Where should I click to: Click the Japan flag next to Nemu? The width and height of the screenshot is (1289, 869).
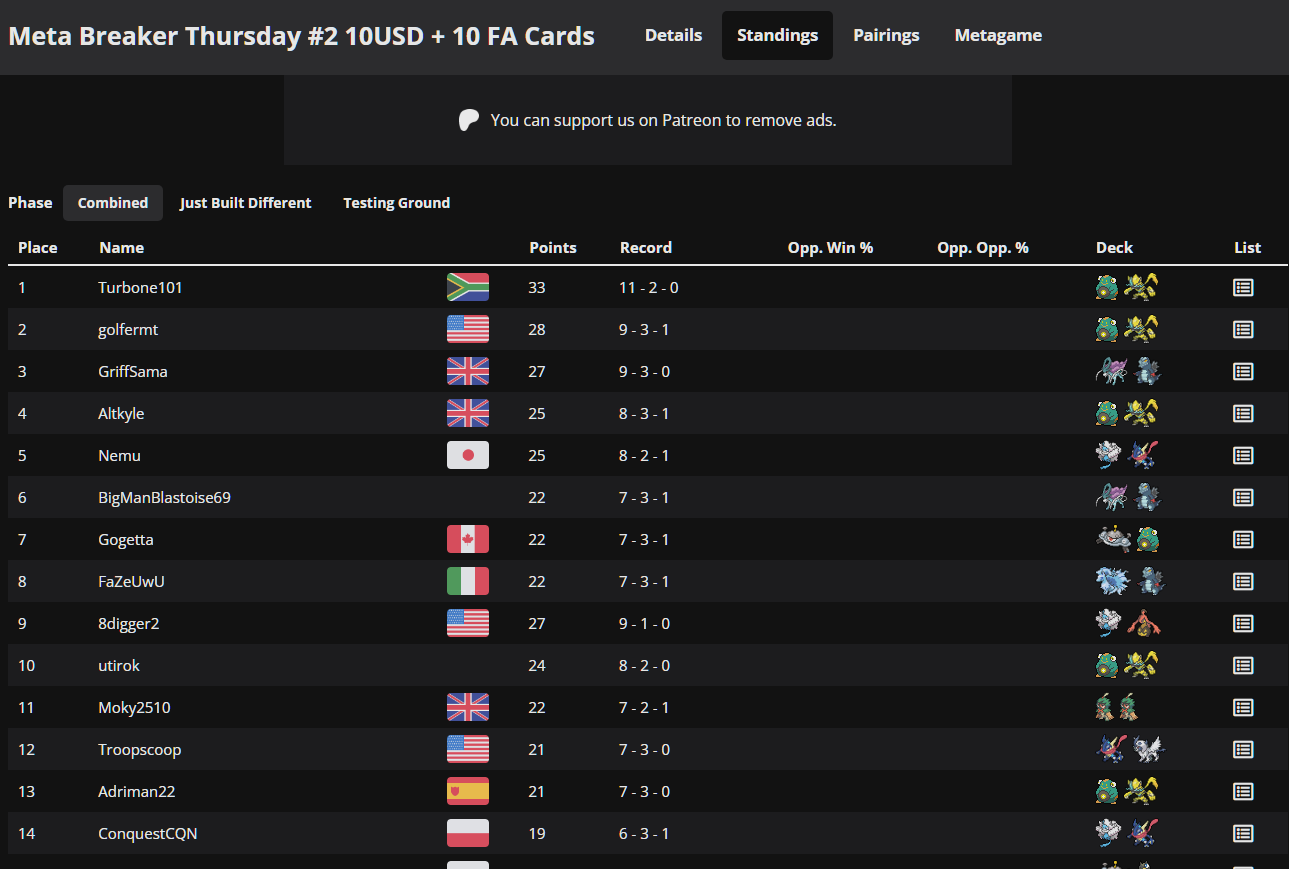(468, 456)
